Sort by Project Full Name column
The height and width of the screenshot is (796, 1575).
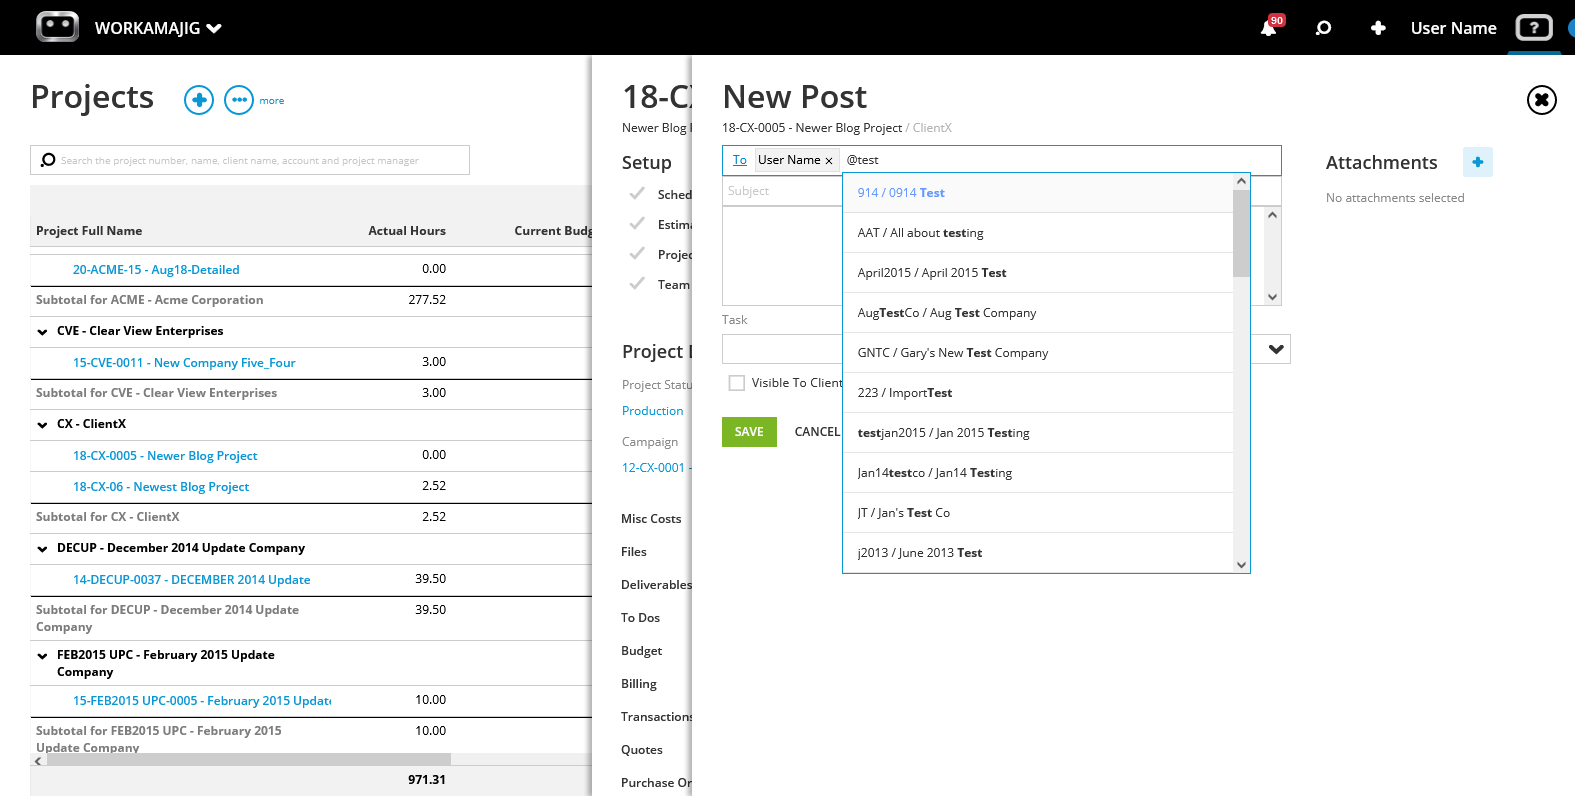tap(89, 231)
